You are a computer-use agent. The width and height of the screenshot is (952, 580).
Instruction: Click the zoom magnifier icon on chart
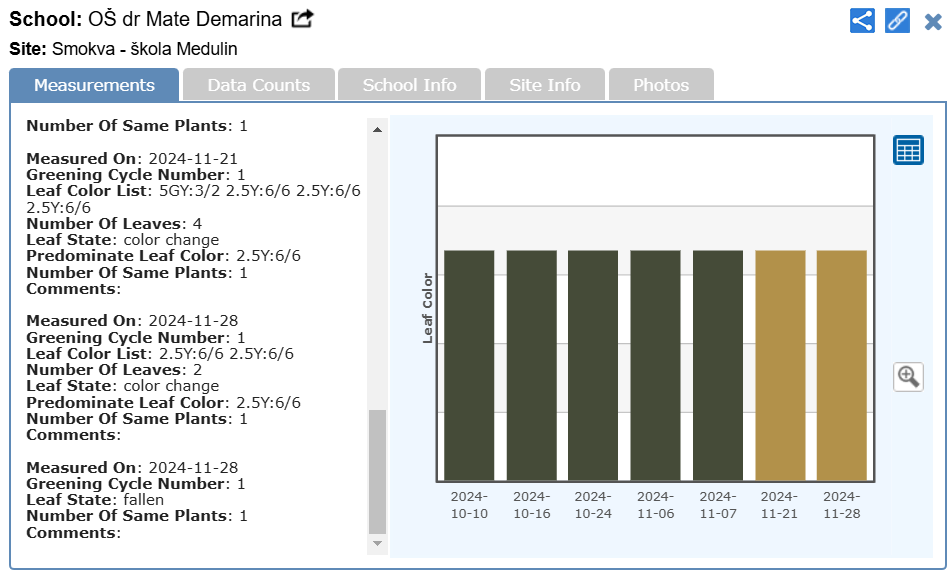coord(908,376)
